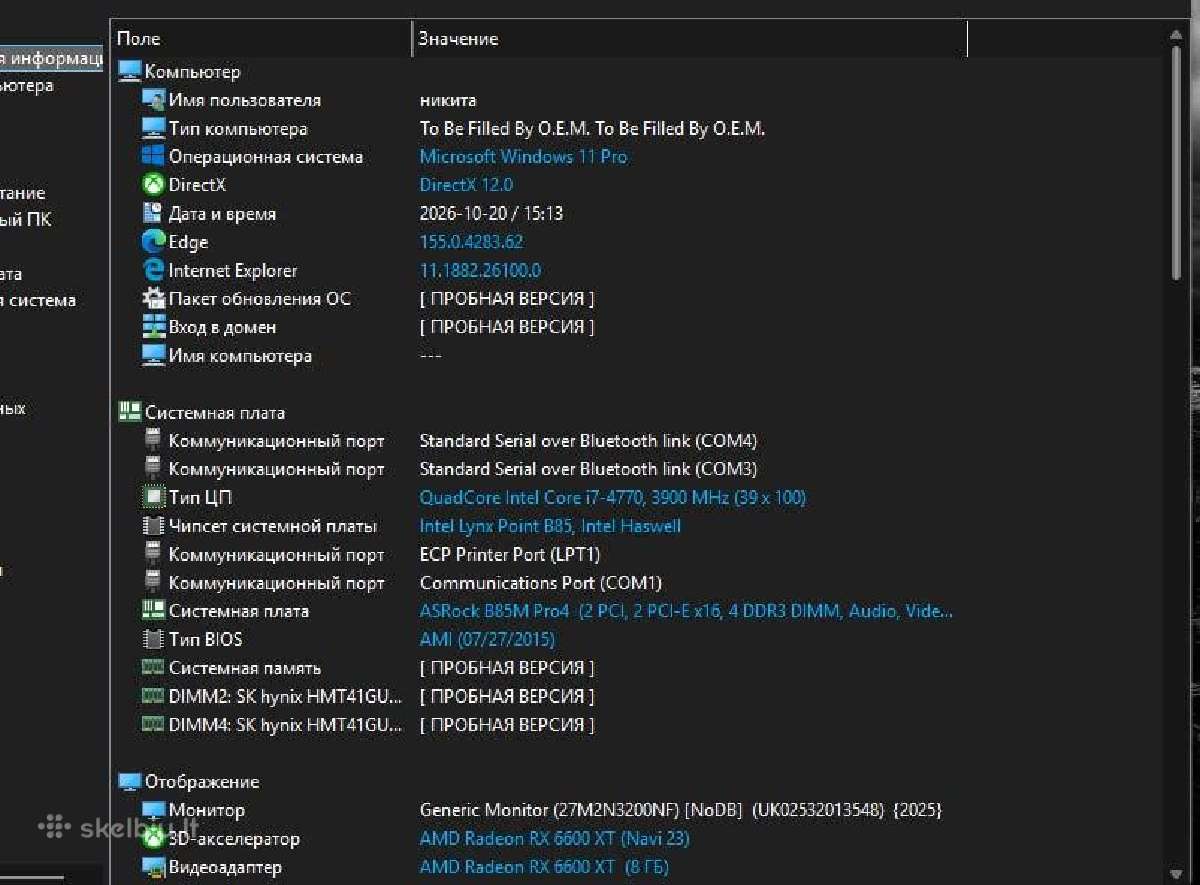This screenshot has height=885, width=1200.
Task: Open the QuadCore Intel Core i7-4770 link
Action: [x=612, y=497]
